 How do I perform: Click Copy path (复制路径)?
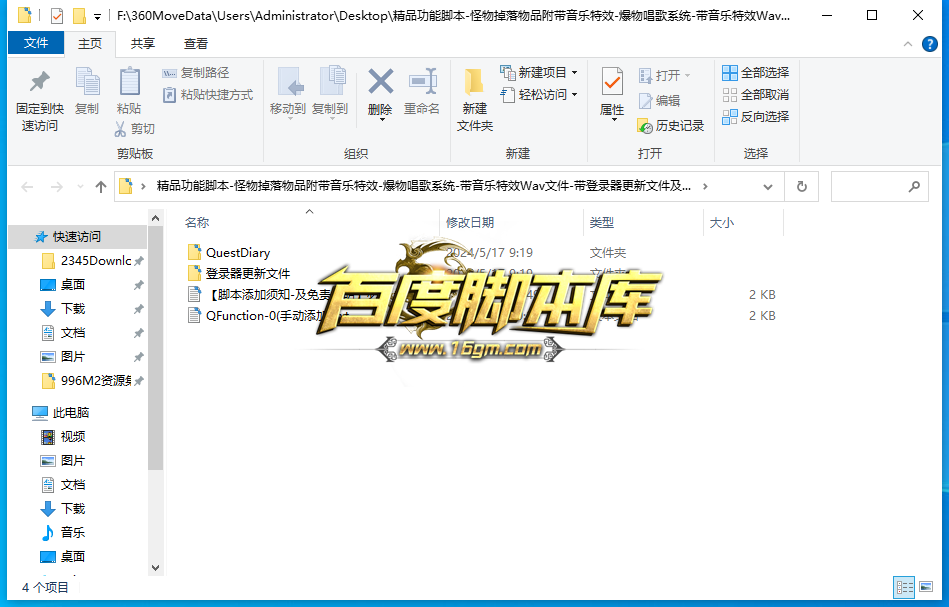[x=196, y=73]
